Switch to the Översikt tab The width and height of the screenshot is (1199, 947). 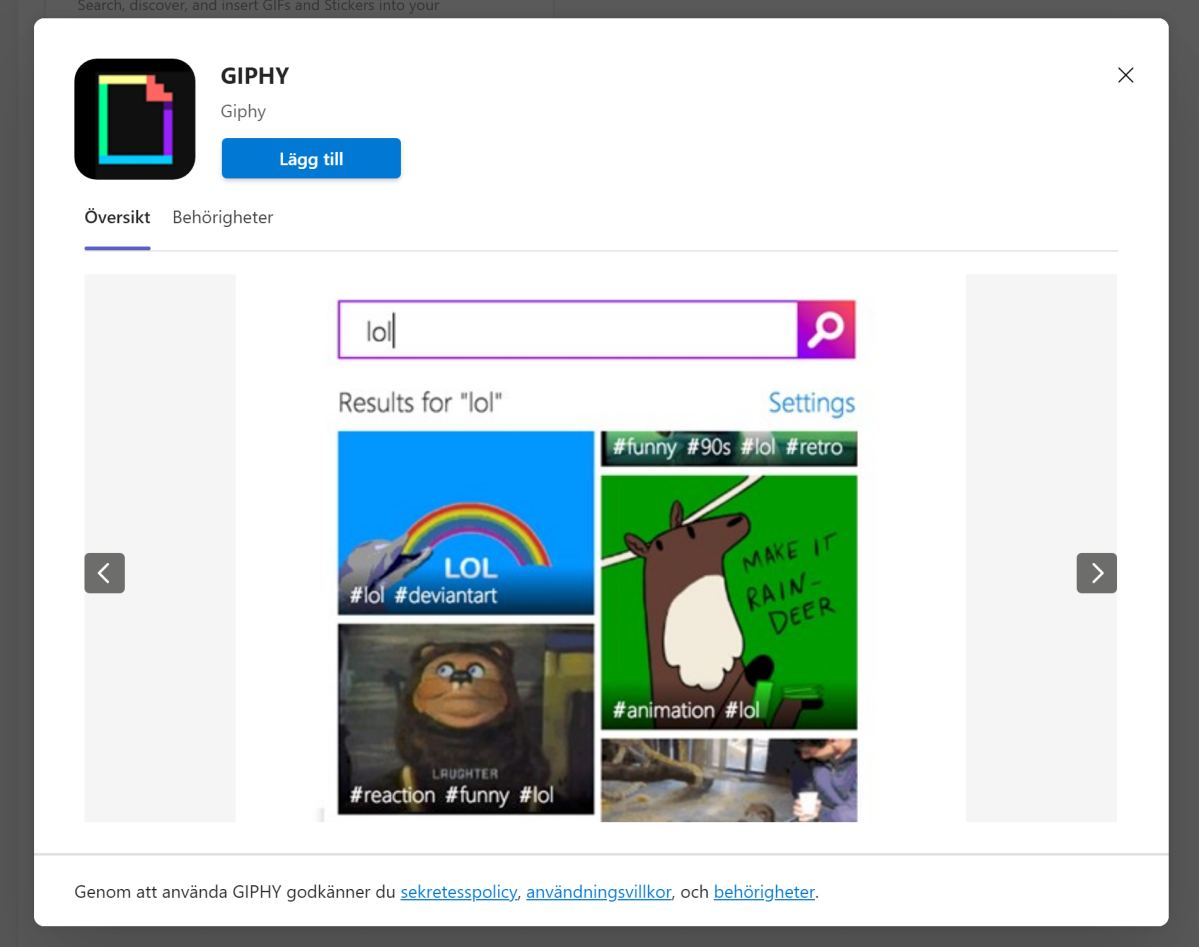pyautogui.click(x=117, y=217)
